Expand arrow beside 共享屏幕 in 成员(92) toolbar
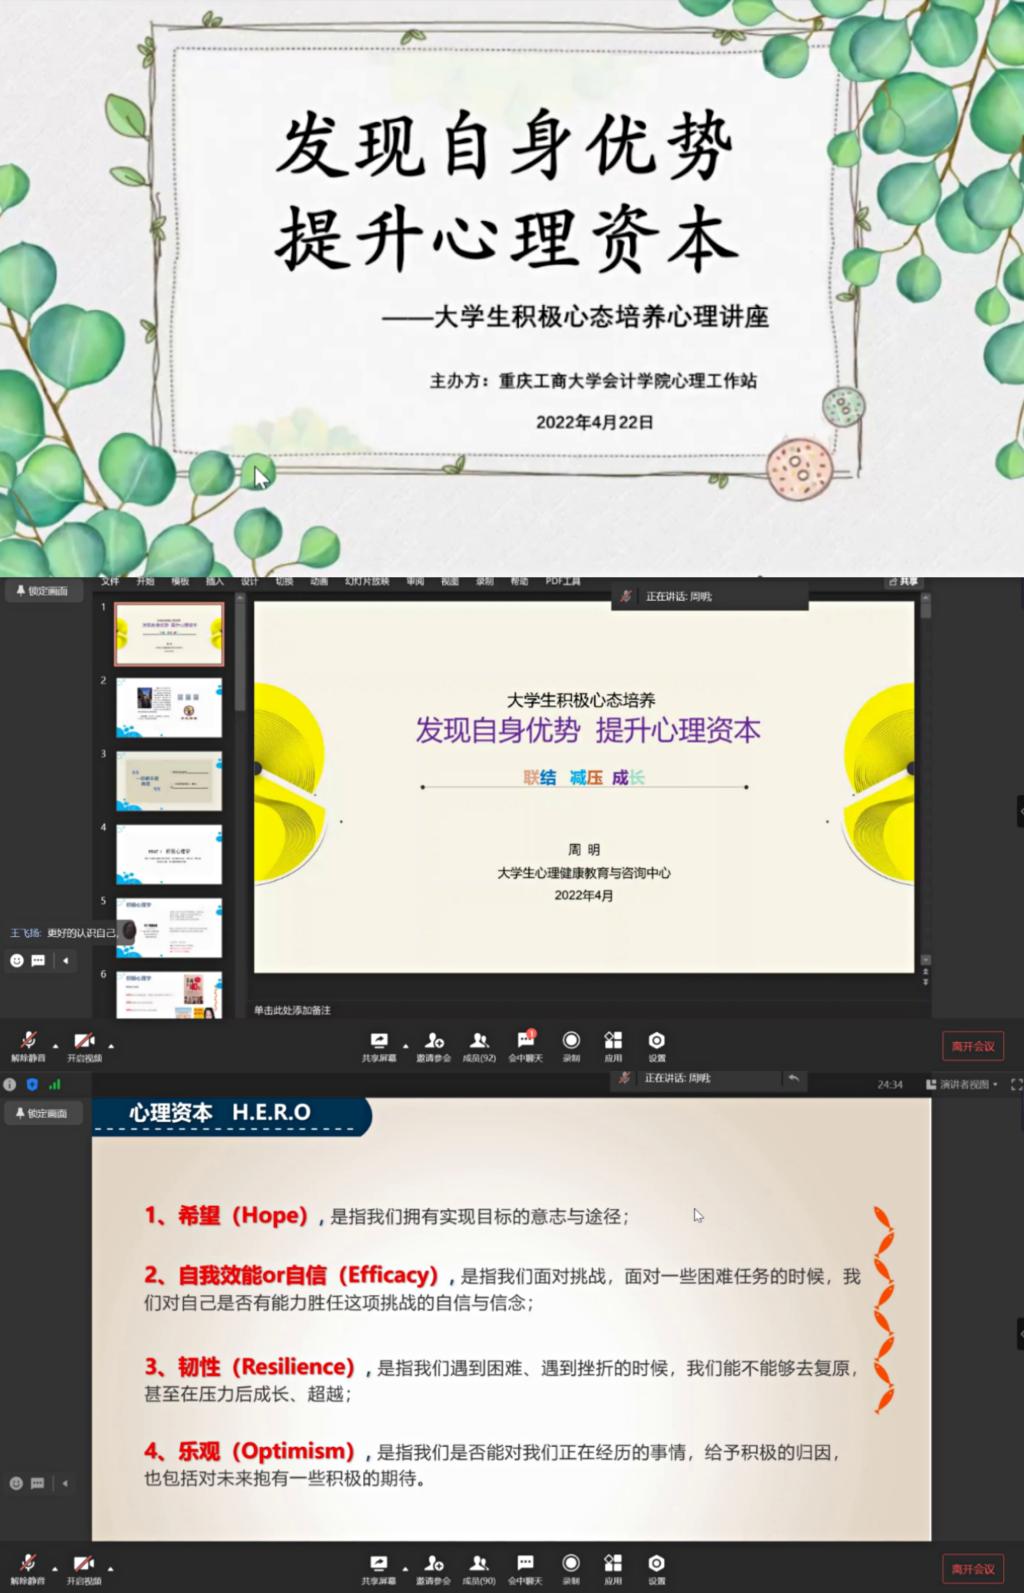 (405, 1046)
